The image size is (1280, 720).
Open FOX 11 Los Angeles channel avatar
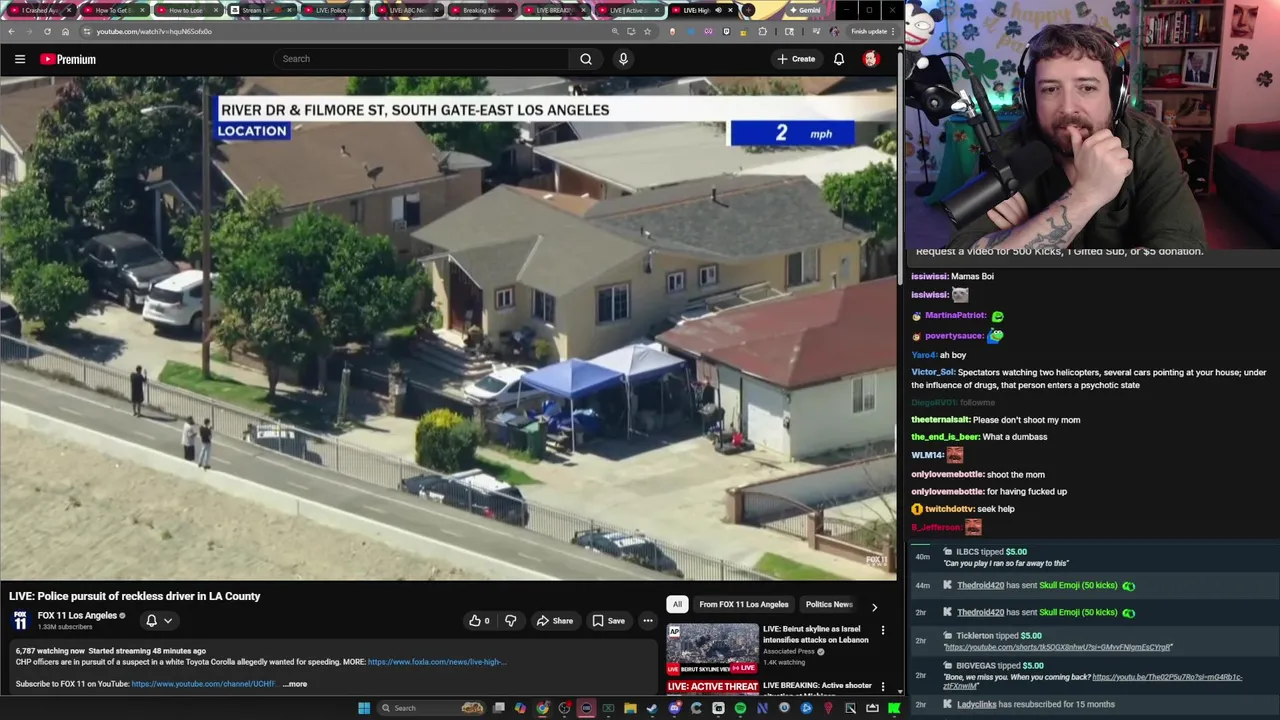(x=20, y=621)
